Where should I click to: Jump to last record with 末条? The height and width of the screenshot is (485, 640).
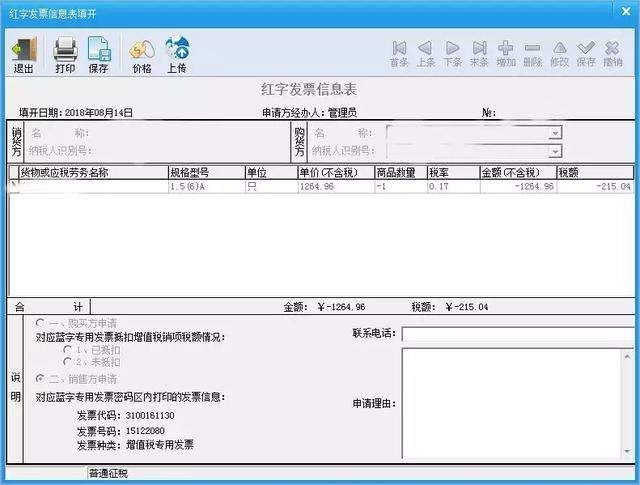pyautogui.click(x=479, y=54)
